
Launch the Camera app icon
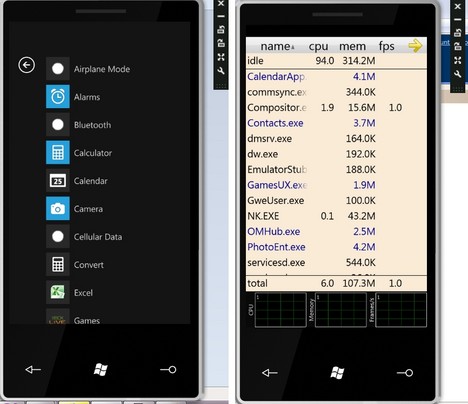[x=58, y=209]
